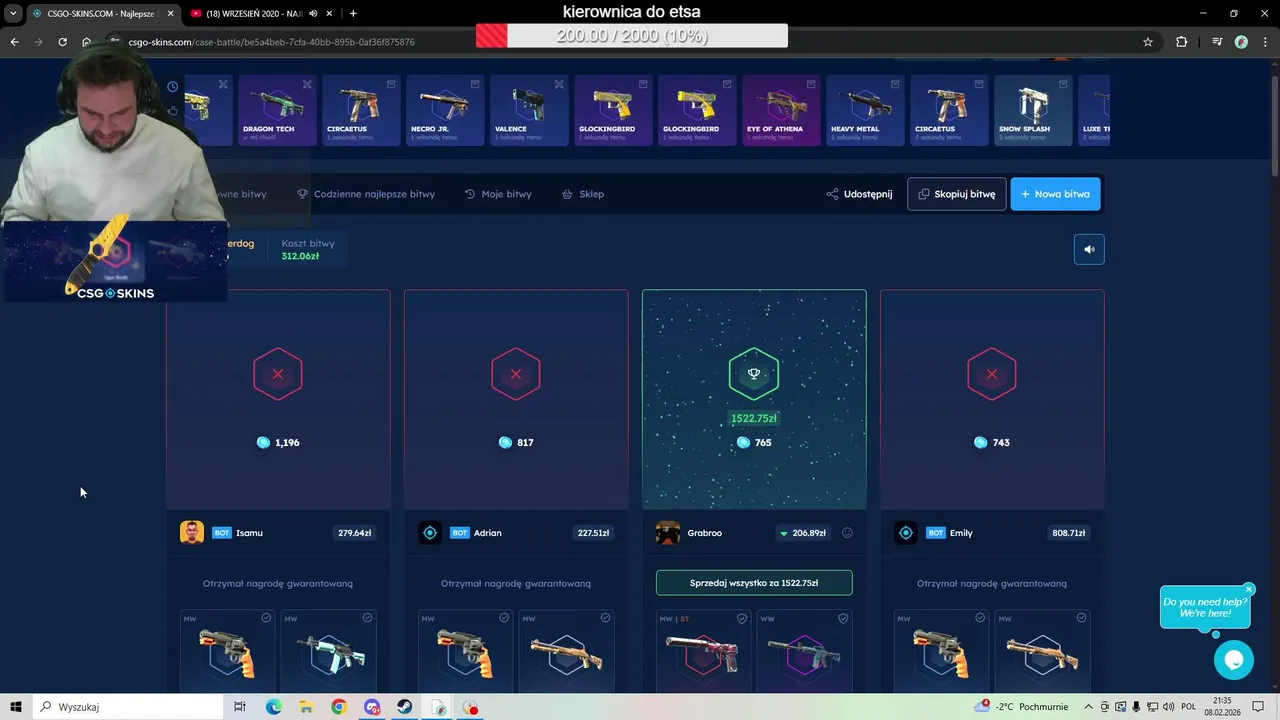
Task: Toggle checkmark on Isamu's revolver item
Action: pos(266,618)
